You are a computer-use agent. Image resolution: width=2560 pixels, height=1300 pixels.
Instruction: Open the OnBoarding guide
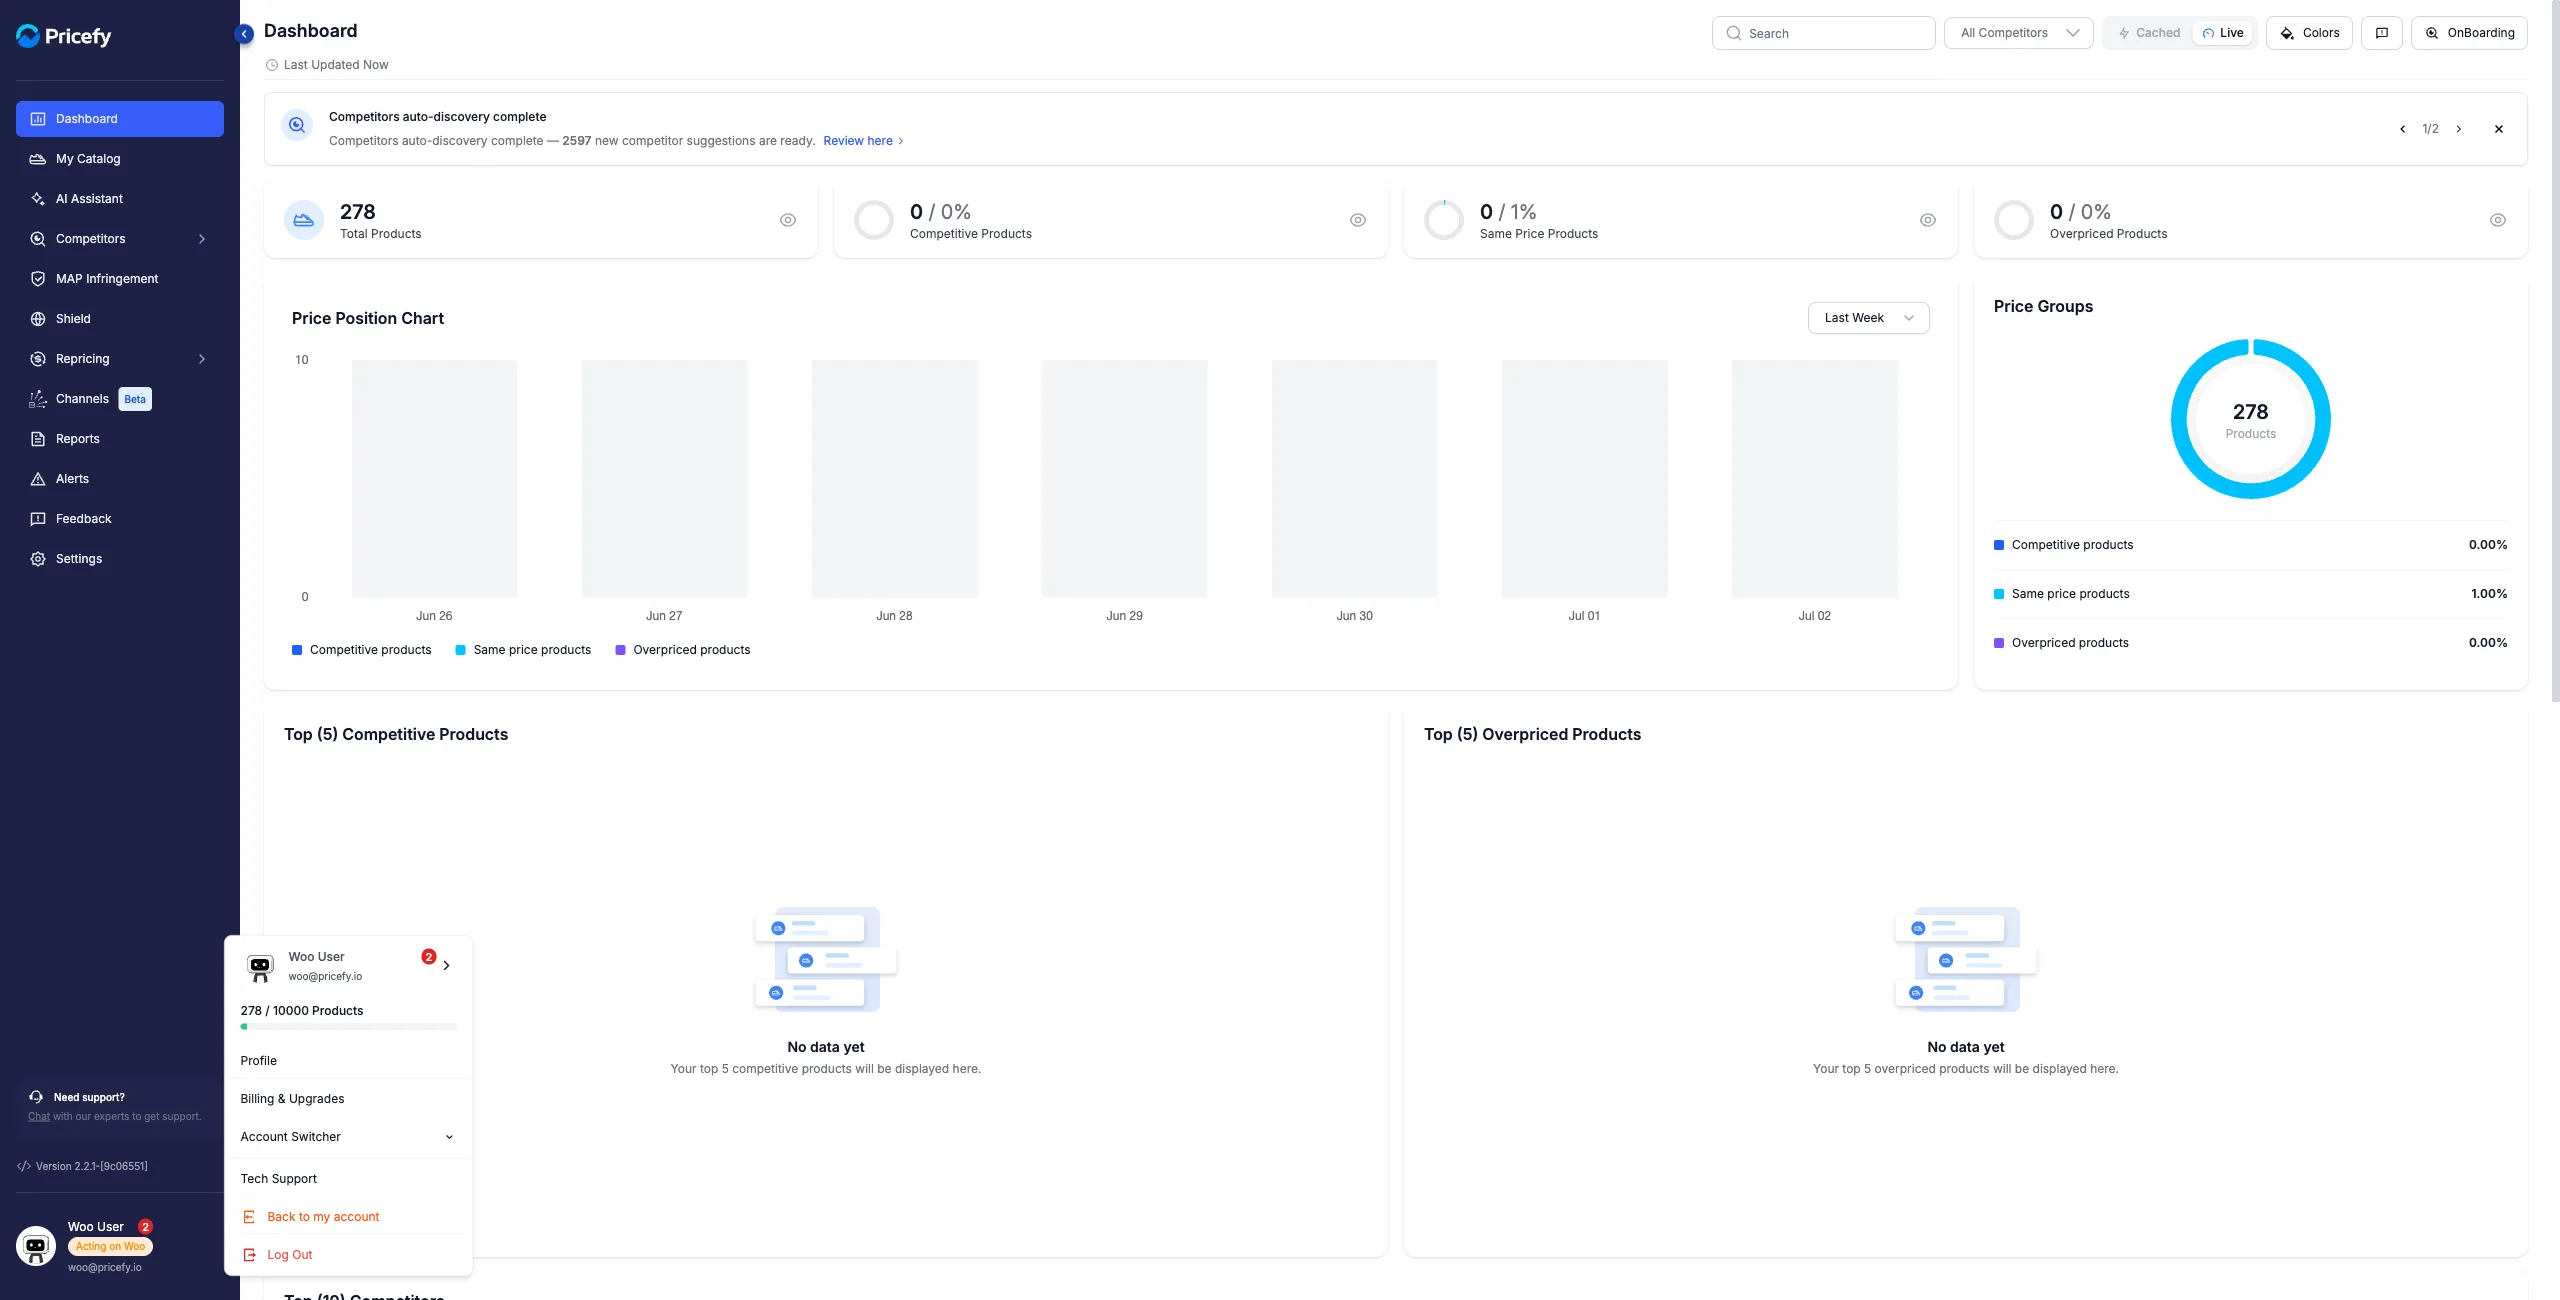2469,33
